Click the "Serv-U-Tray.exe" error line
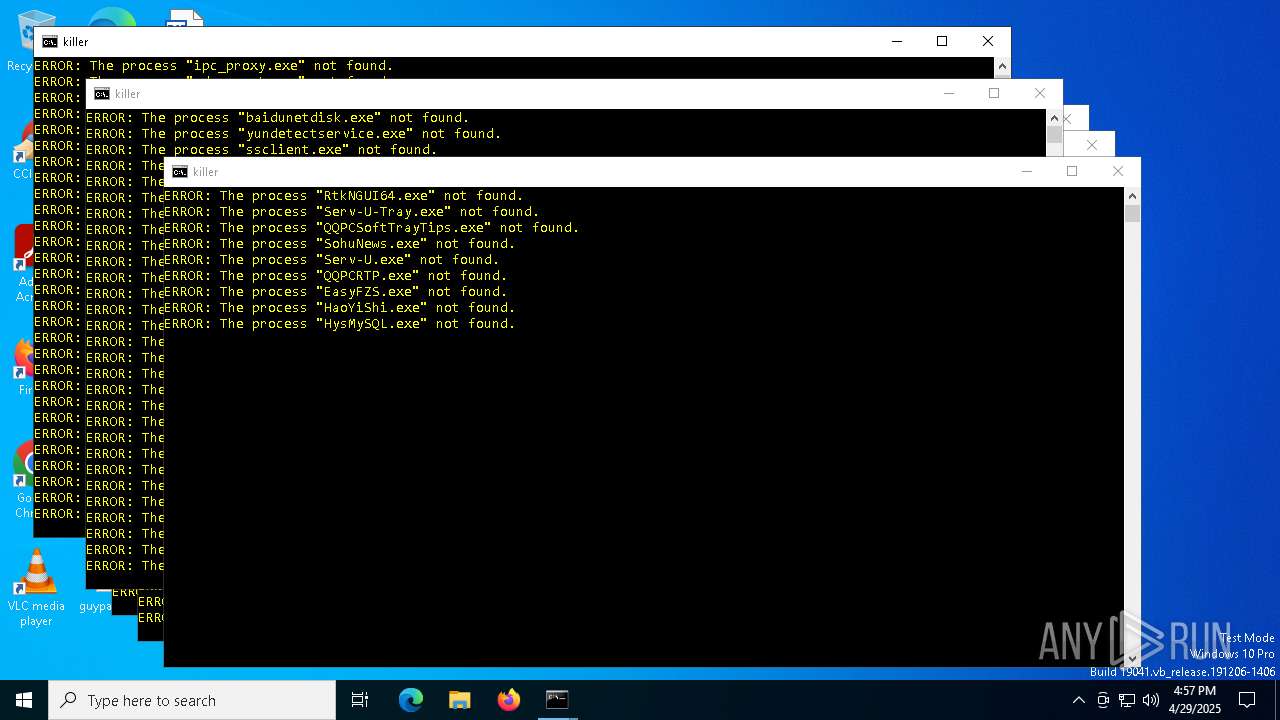This screenshot has width=1280, height=720. (x=352, y=212)
